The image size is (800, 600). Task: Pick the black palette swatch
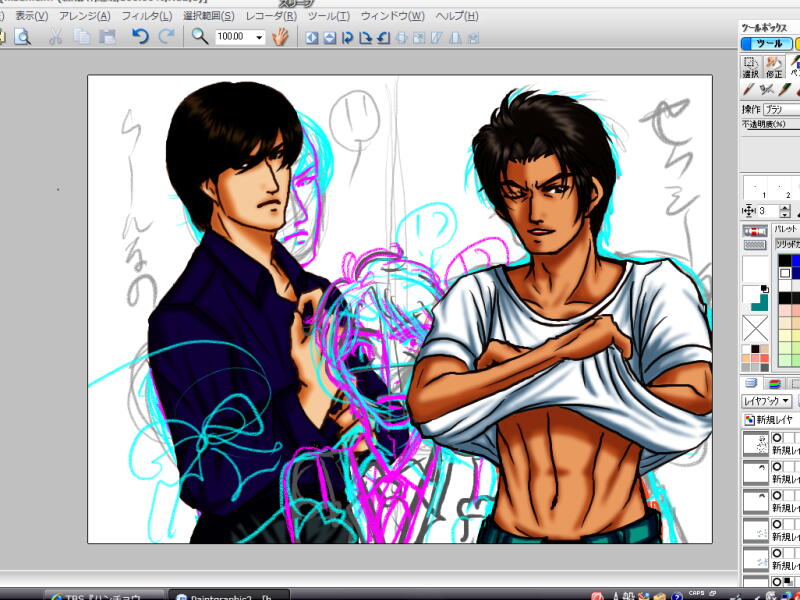784,261
